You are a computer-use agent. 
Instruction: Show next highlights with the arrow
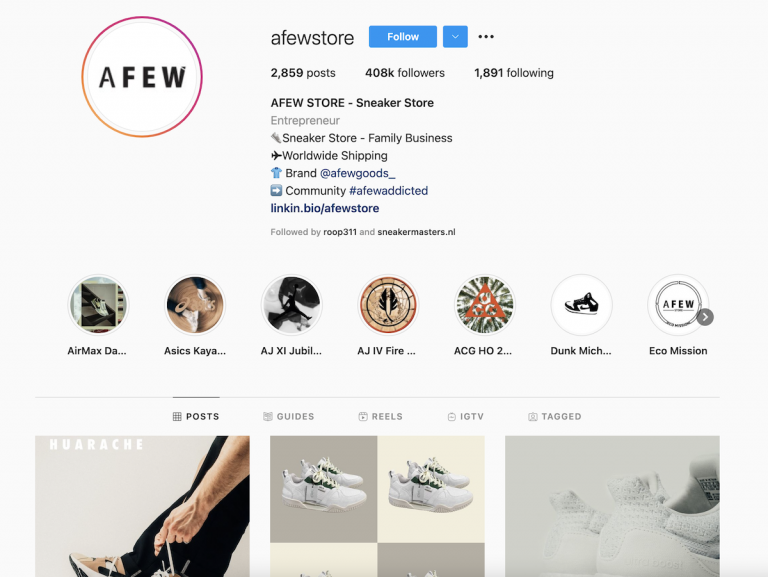click(705, 317)
